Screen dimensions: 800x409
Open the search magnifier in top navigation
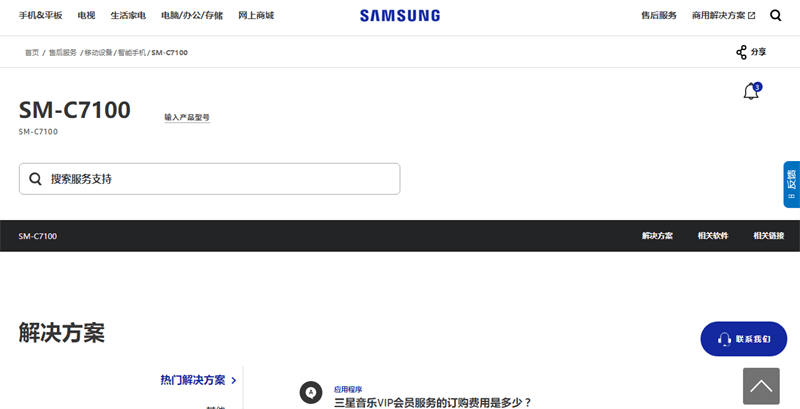click(x=776, y=15)
